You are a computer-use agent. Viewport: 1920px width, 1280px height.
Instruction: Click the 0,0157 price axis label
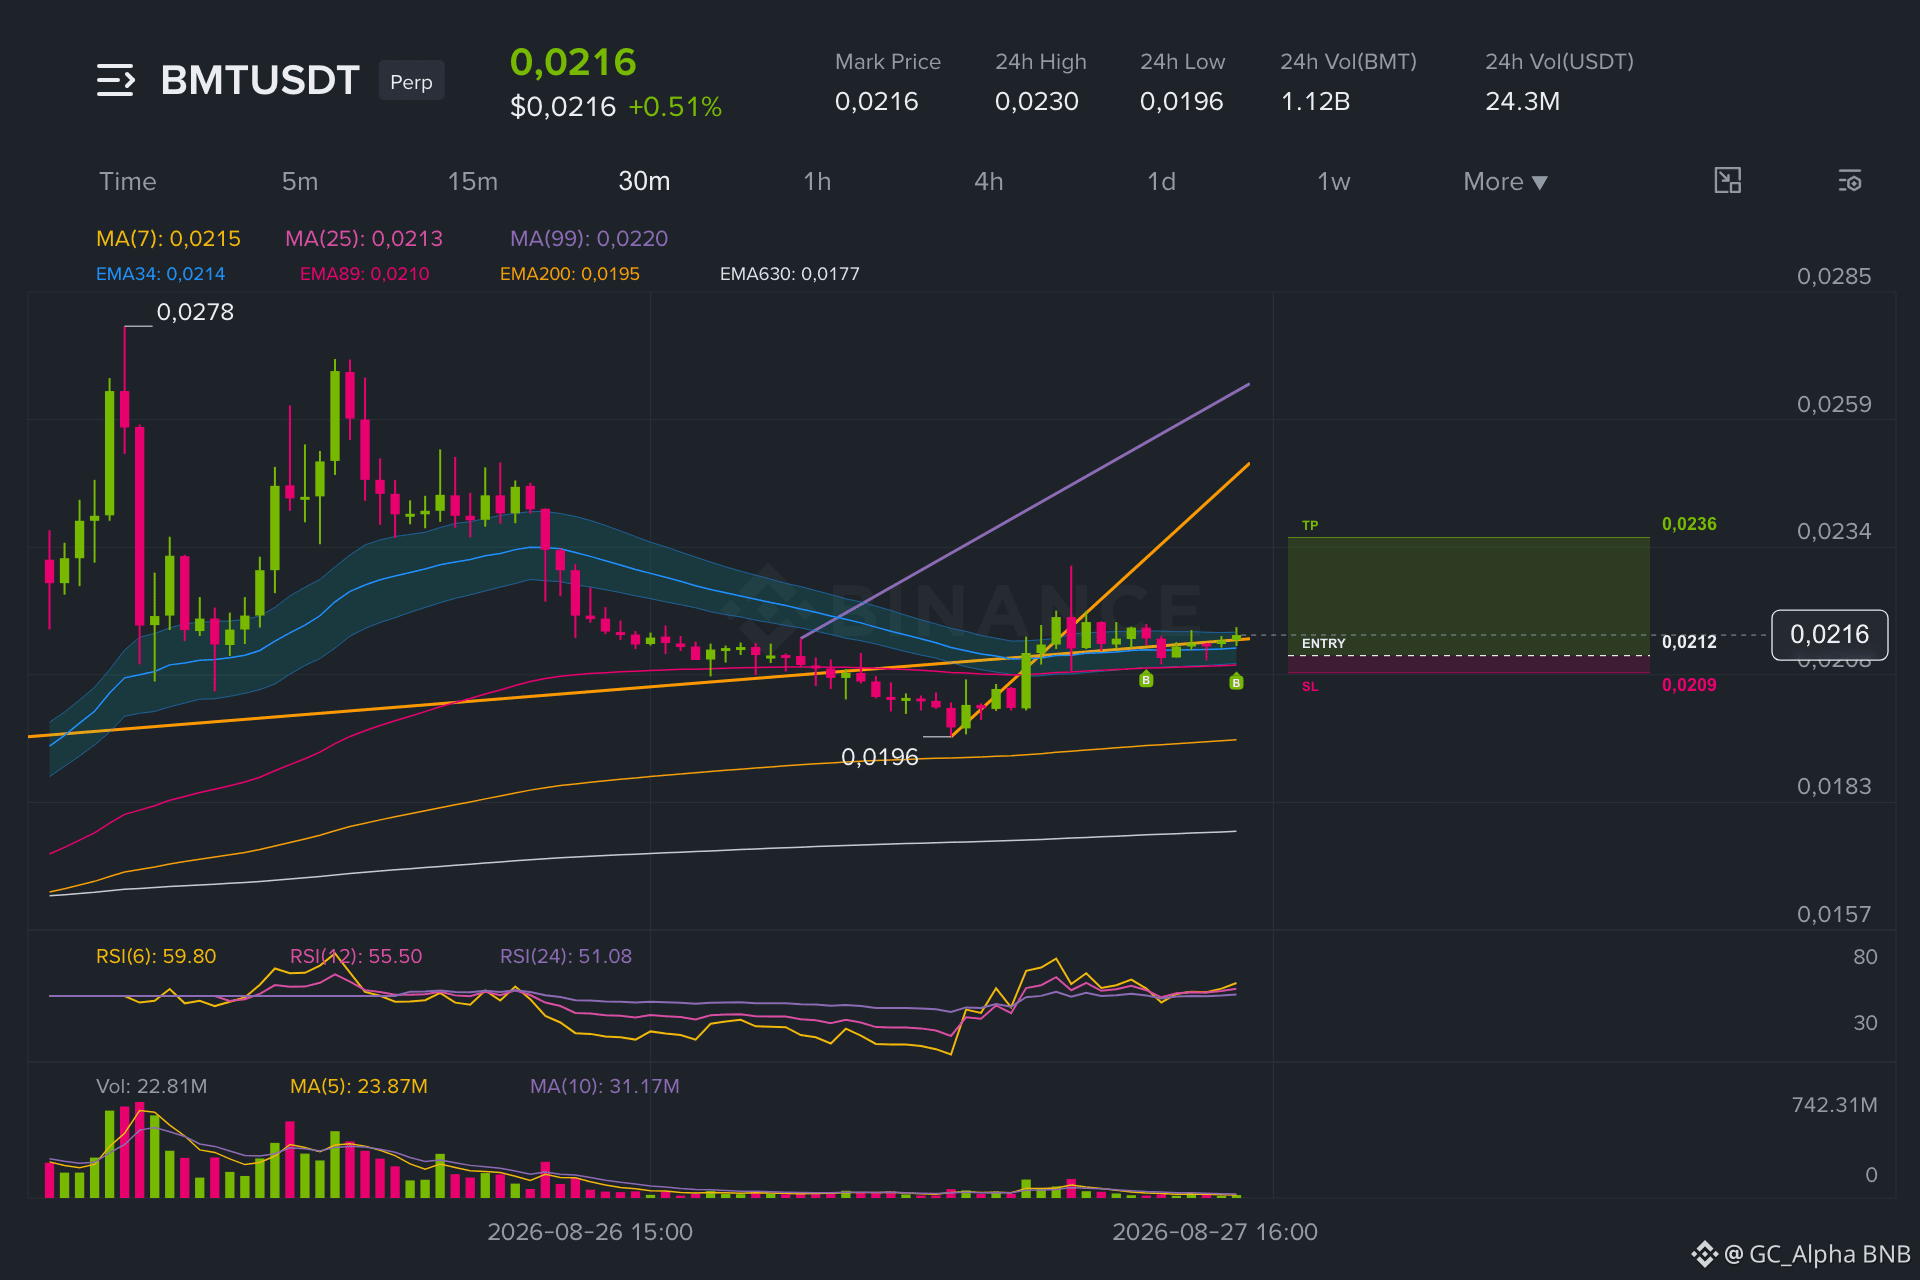1834,914
